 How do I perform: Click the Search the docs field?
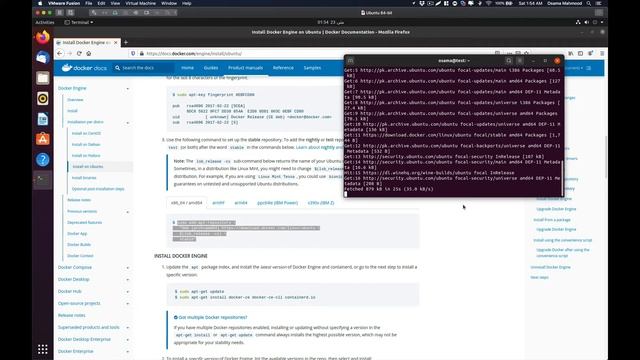click(x=143, y=68)
